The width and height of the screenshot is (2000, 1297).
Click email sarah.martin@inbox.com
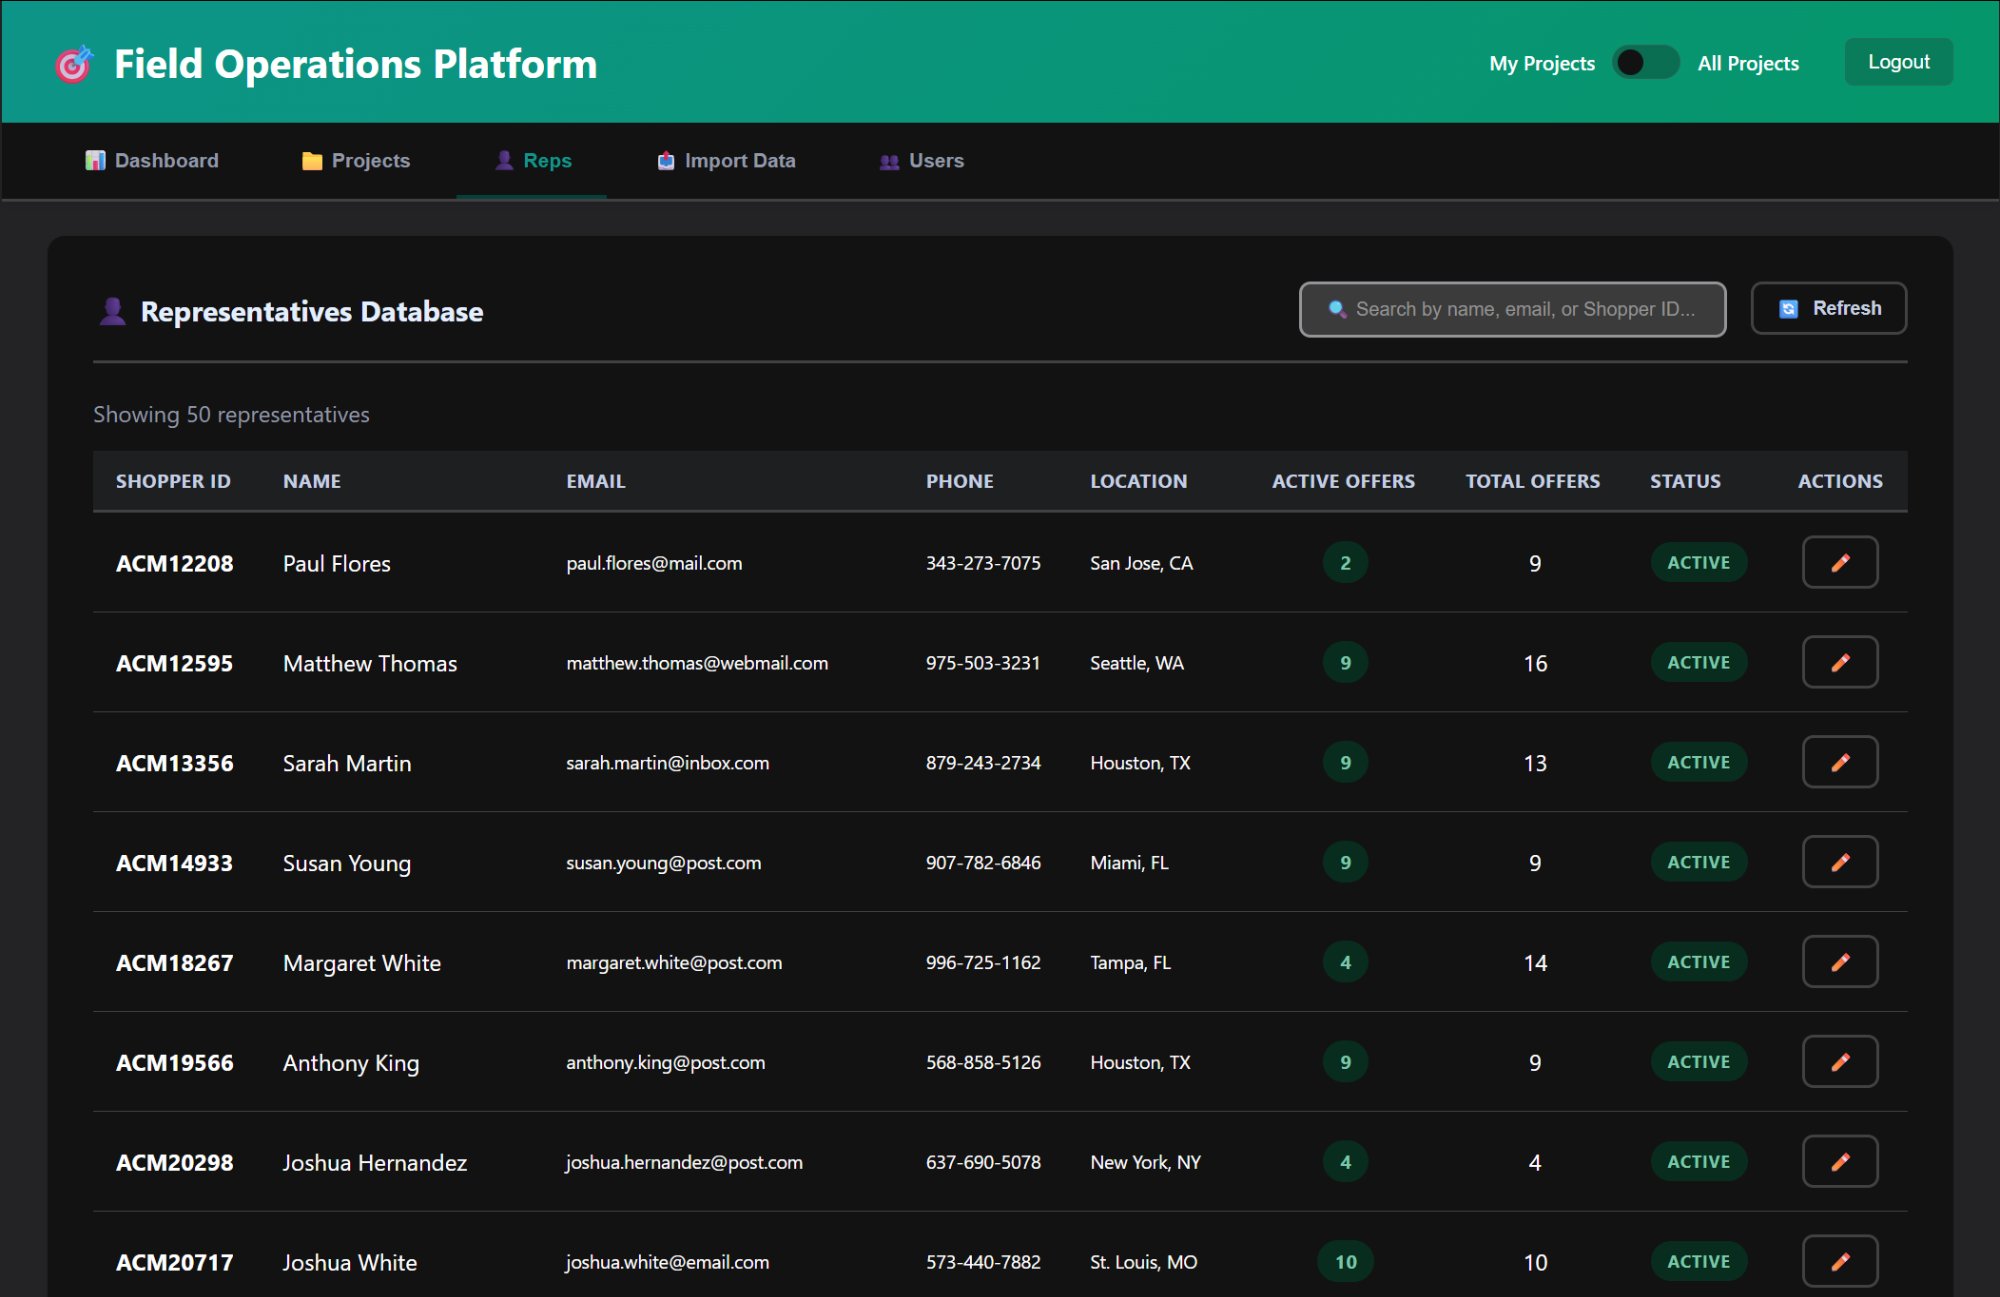tap(668, 763)
